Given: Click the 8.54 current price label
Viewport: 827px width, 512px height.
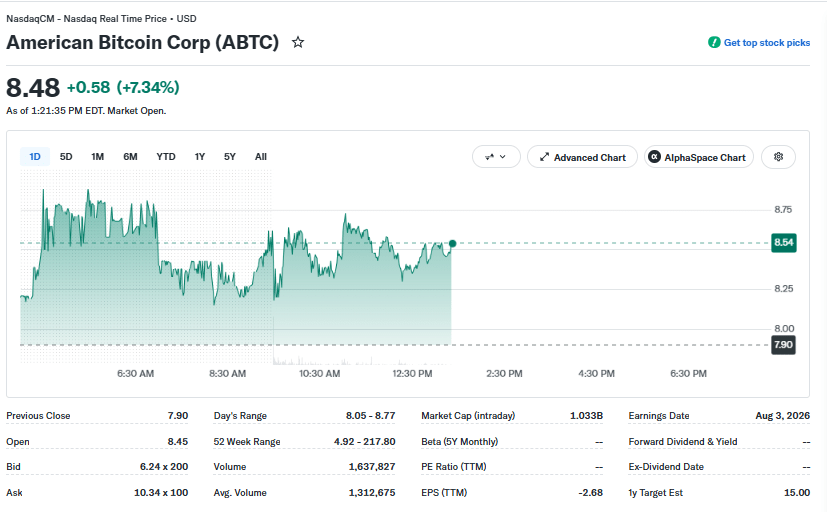Looking at the screenshot, I should 783,243.
